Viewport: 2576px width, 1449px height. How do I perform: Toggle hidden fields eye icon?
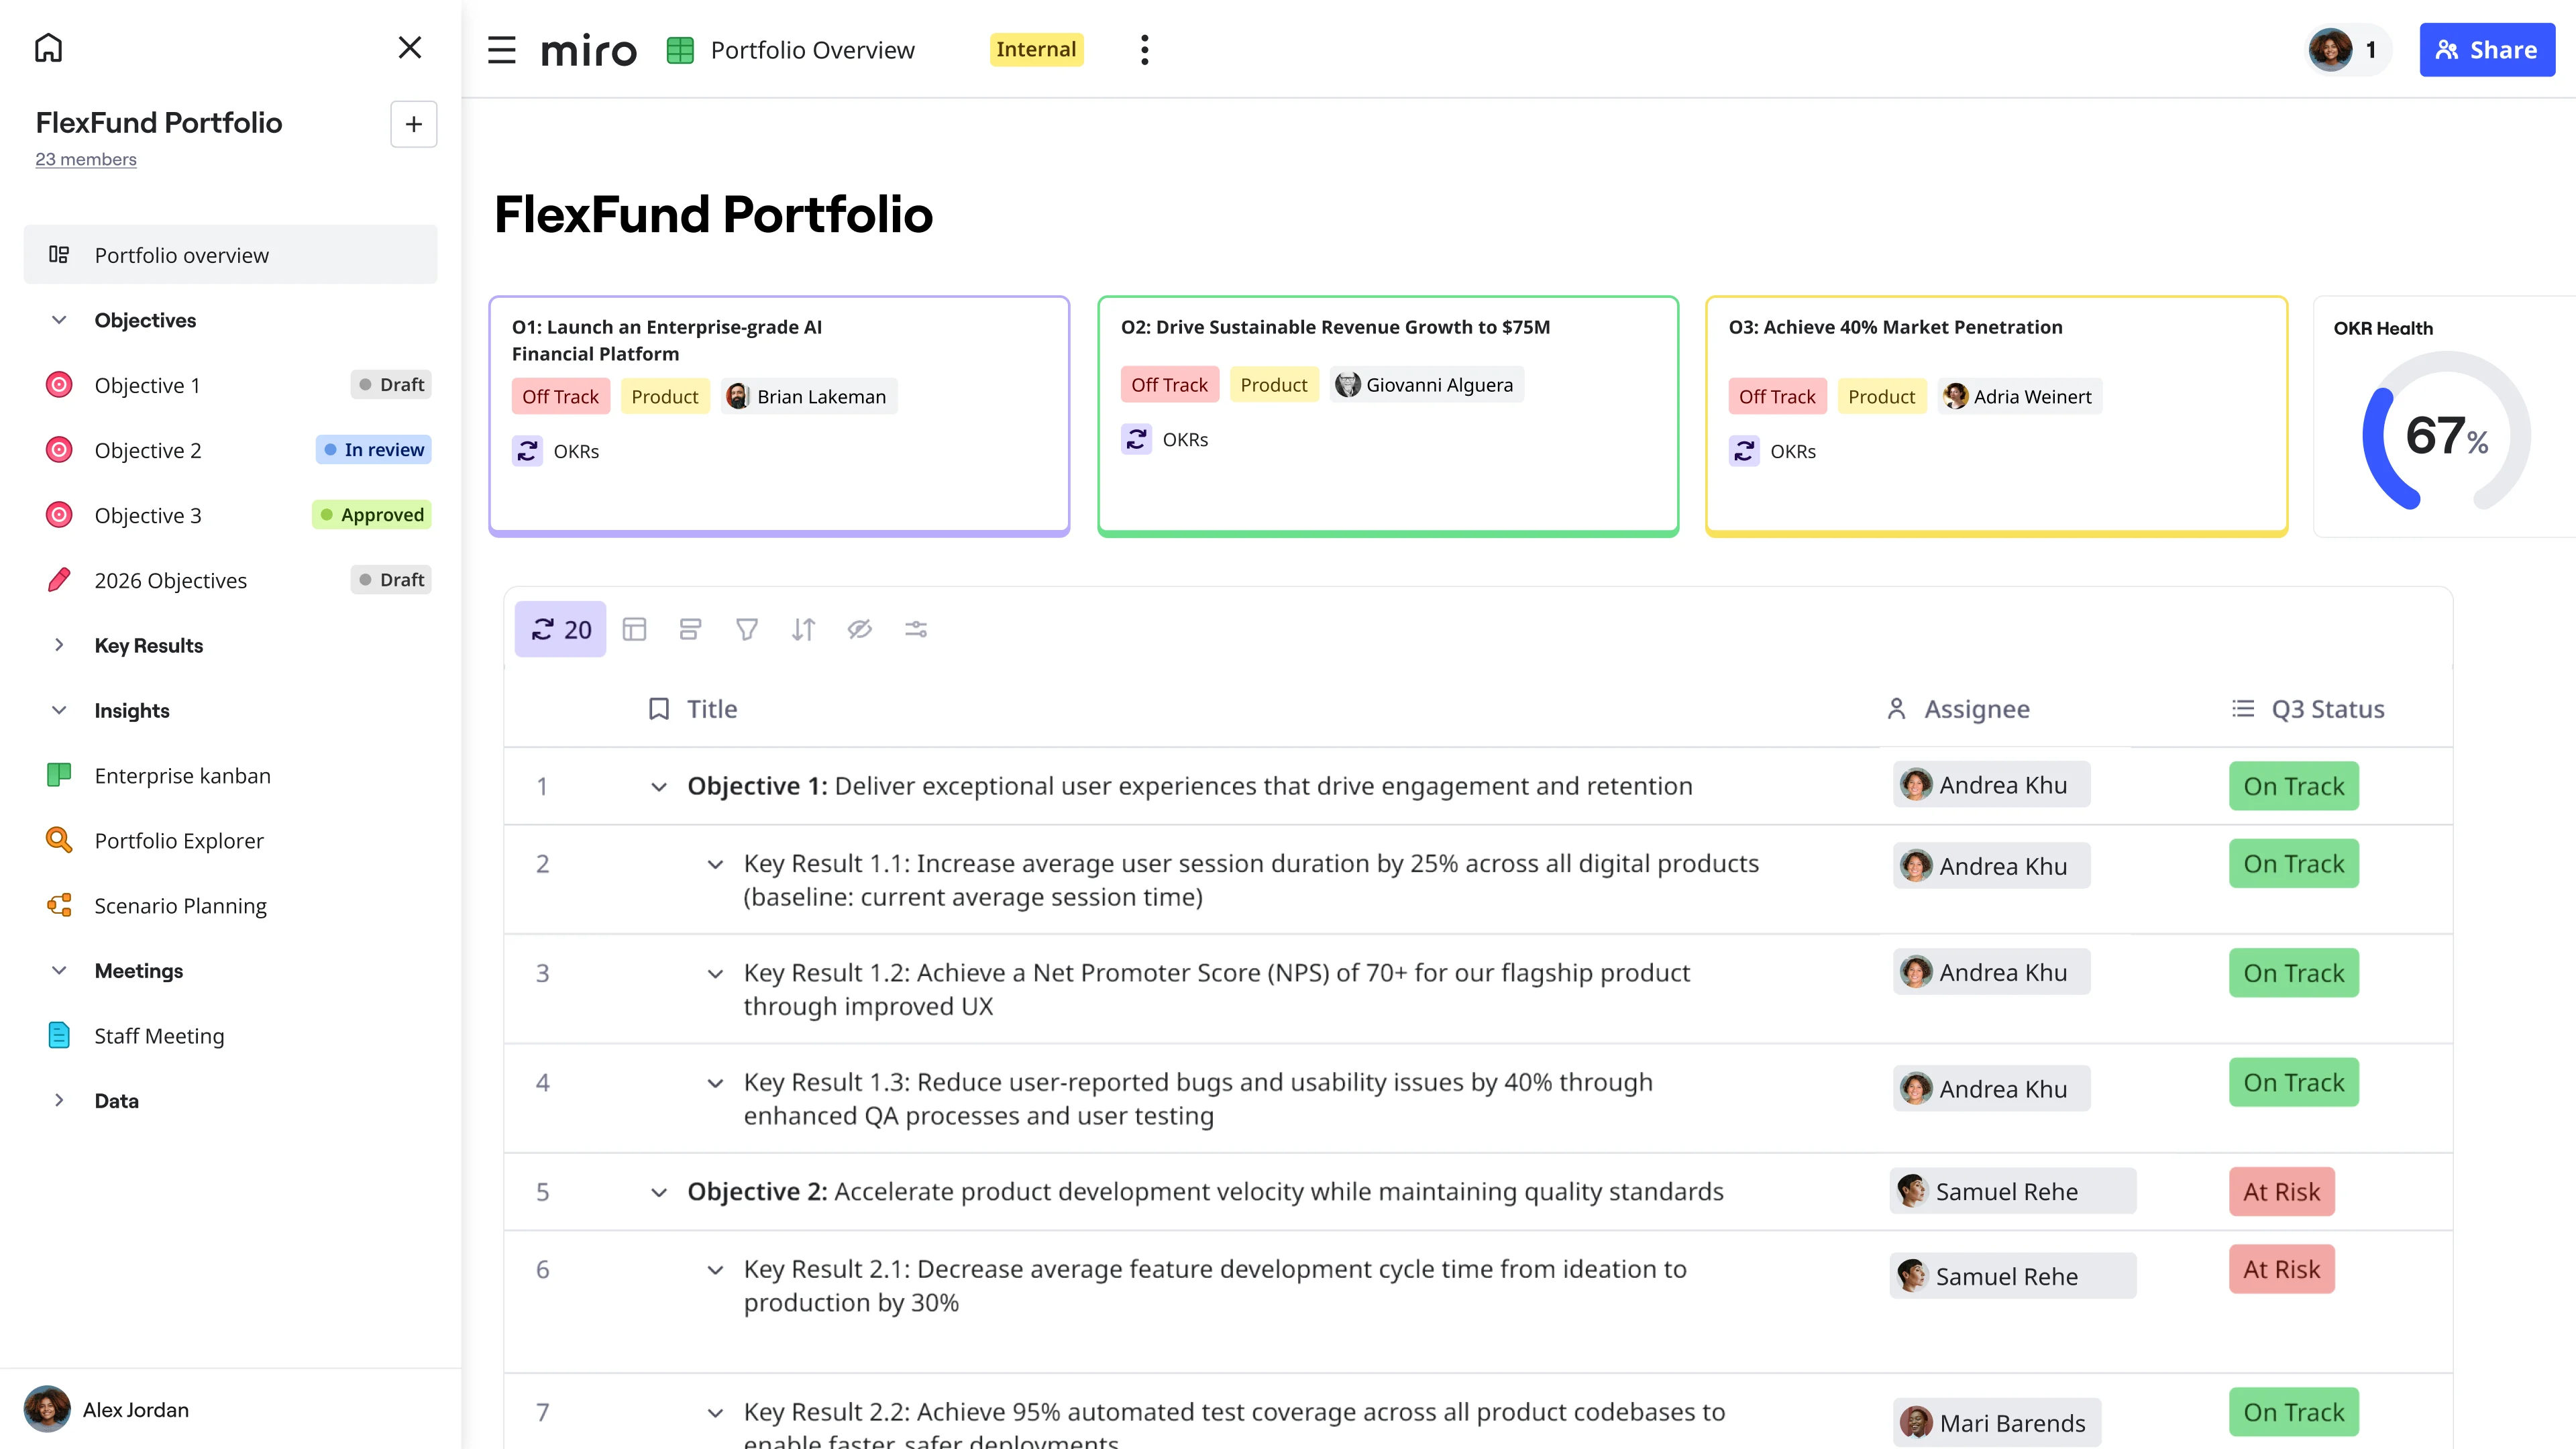[x=859, y=629]
